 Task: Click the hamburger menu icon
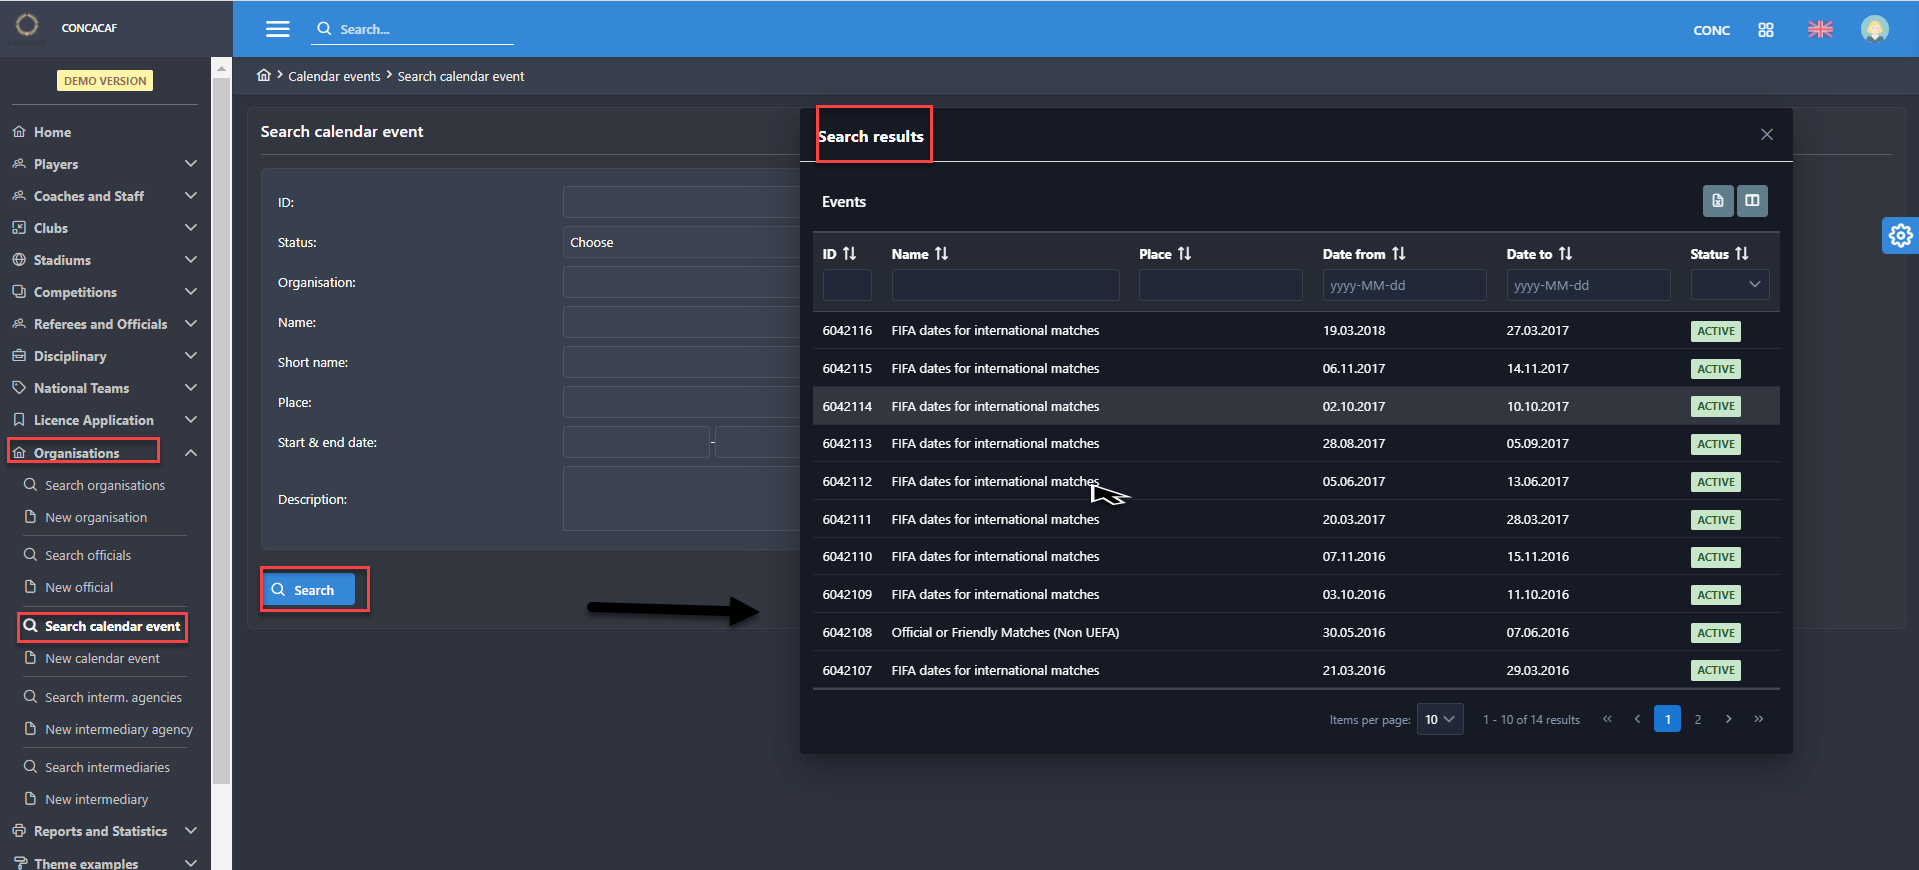(x=277, y=29)
